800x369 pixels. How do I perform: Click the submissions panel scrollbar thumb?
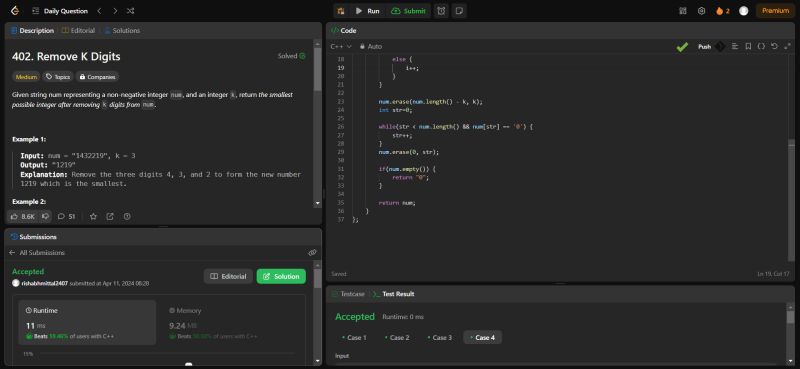pos(318,278)
